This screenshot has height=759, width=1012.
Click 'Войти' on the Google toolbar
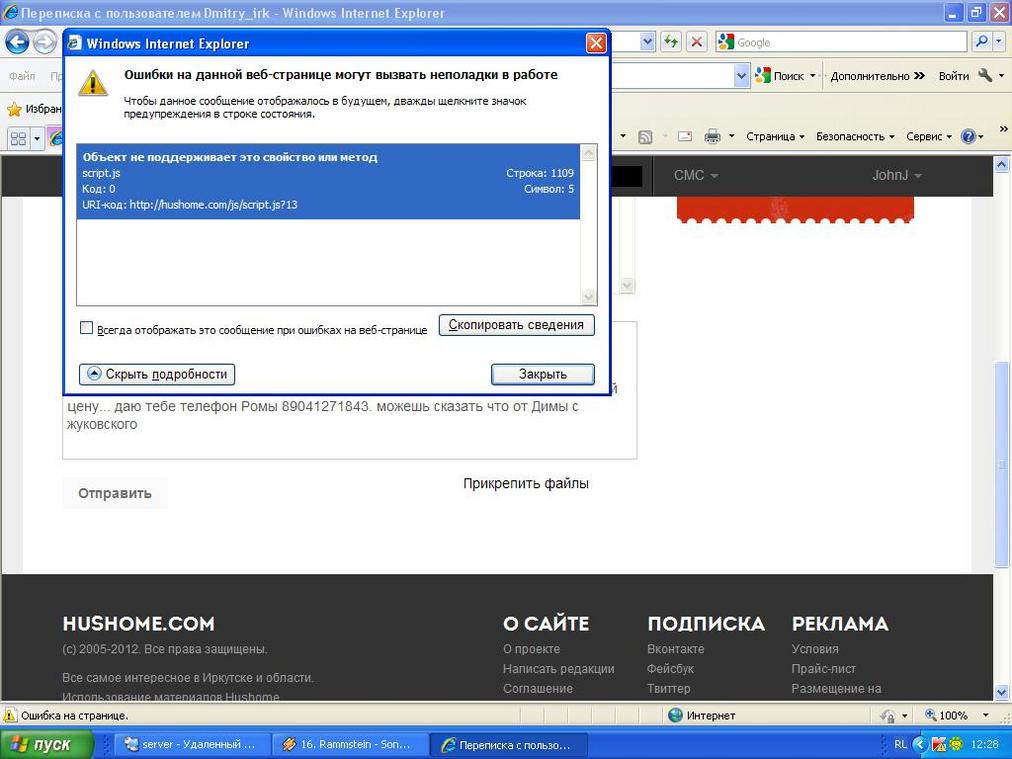[x=953, y=76]
